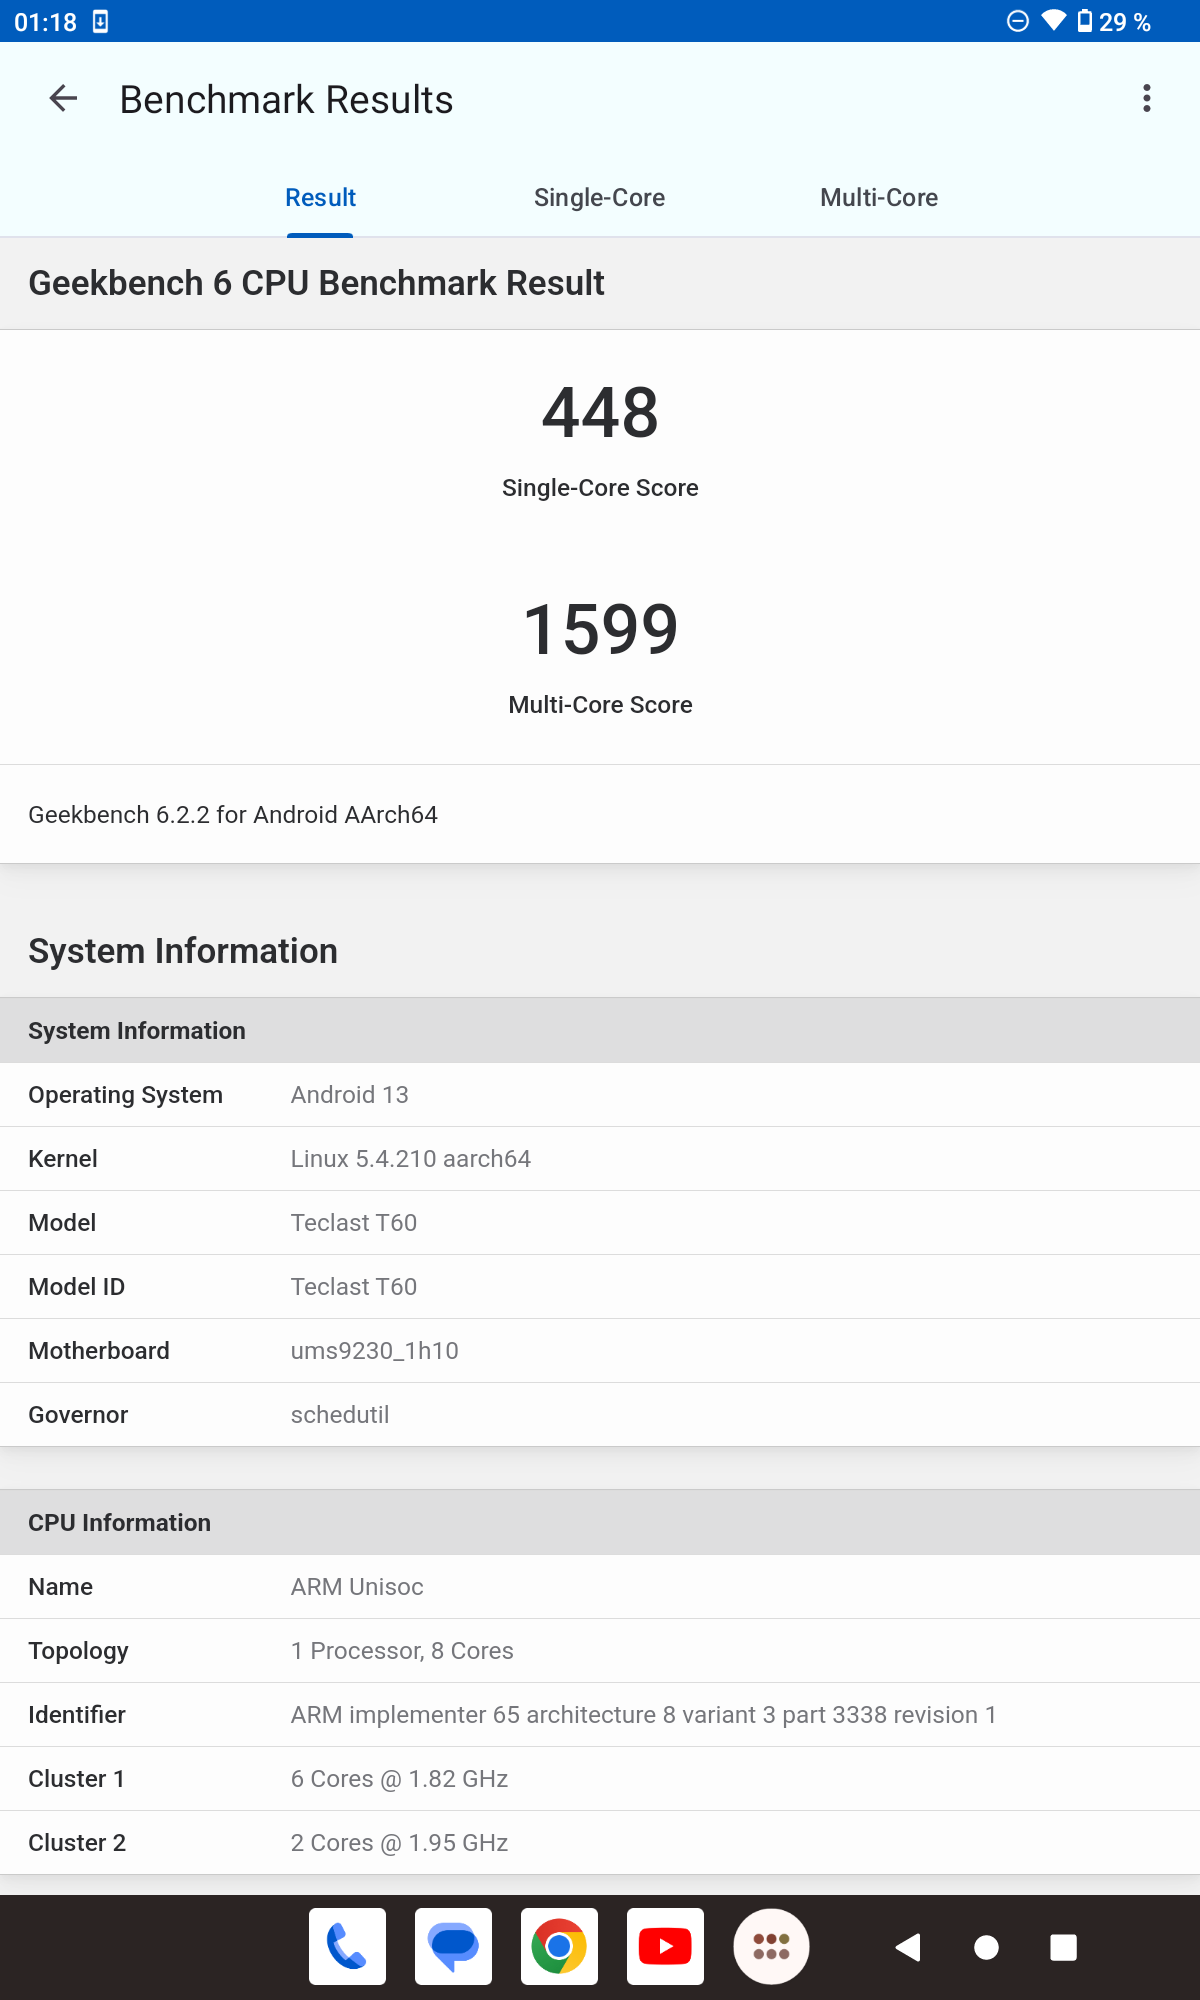Tap the Wi-Fi icon in status bar

click(1053, 21)
